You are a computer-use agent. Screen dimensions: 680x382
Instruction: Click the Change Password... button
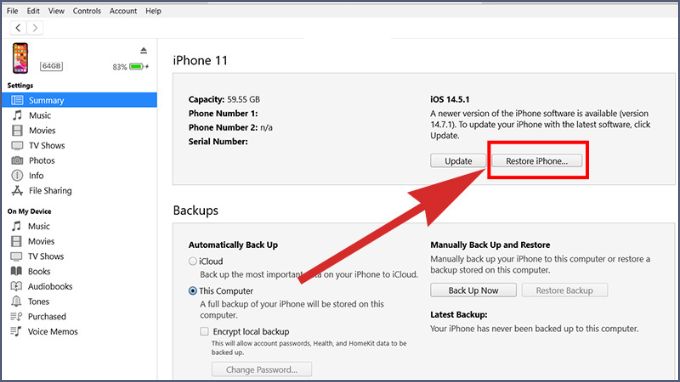(x=262, y=370)
